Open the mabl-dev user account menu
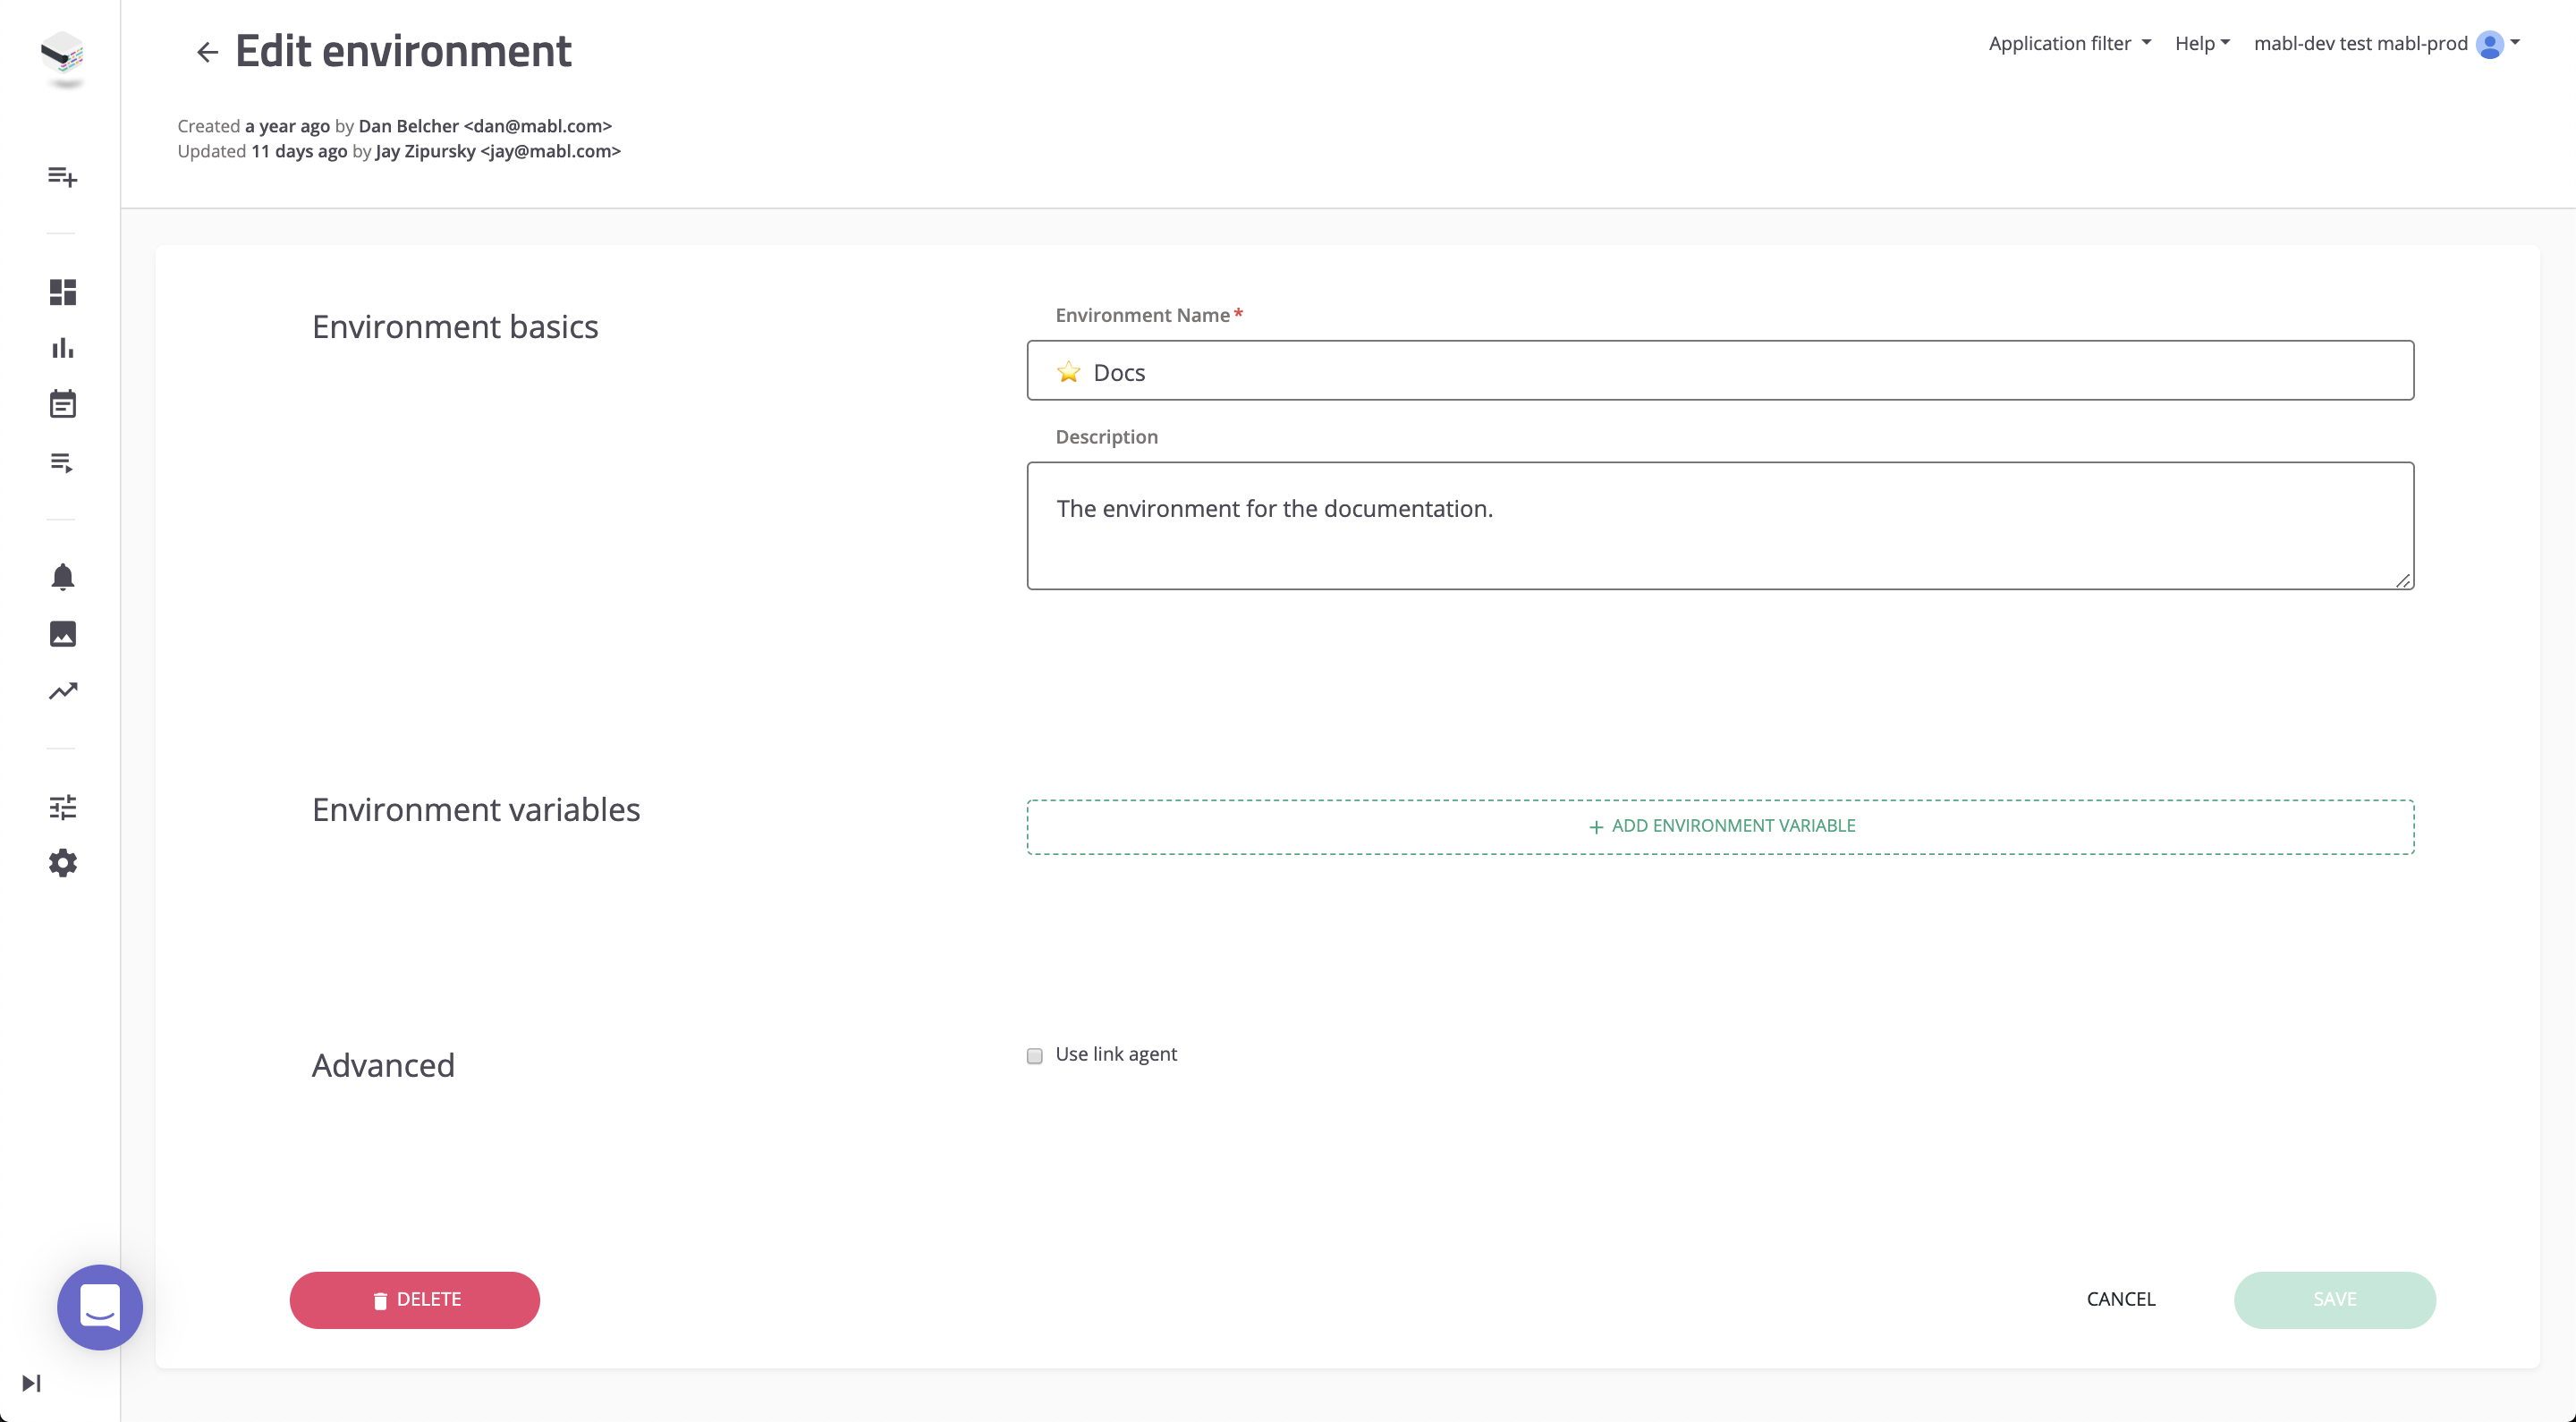This screenshot has width=2576, height=1422. [2385, 43]
